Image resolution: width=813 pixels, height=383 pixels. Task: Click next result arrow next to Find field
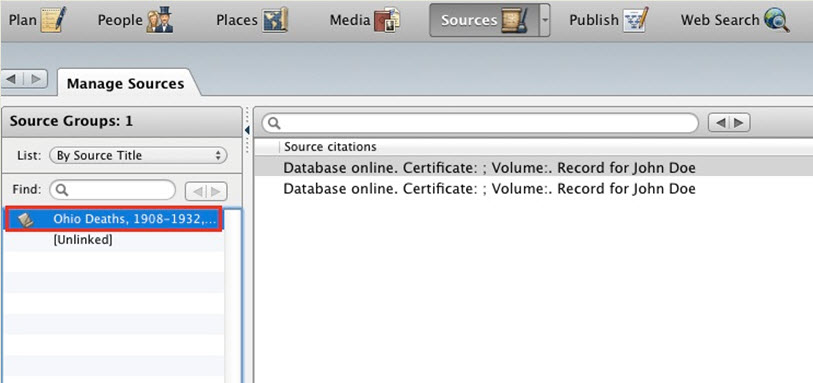click(217, 192)
